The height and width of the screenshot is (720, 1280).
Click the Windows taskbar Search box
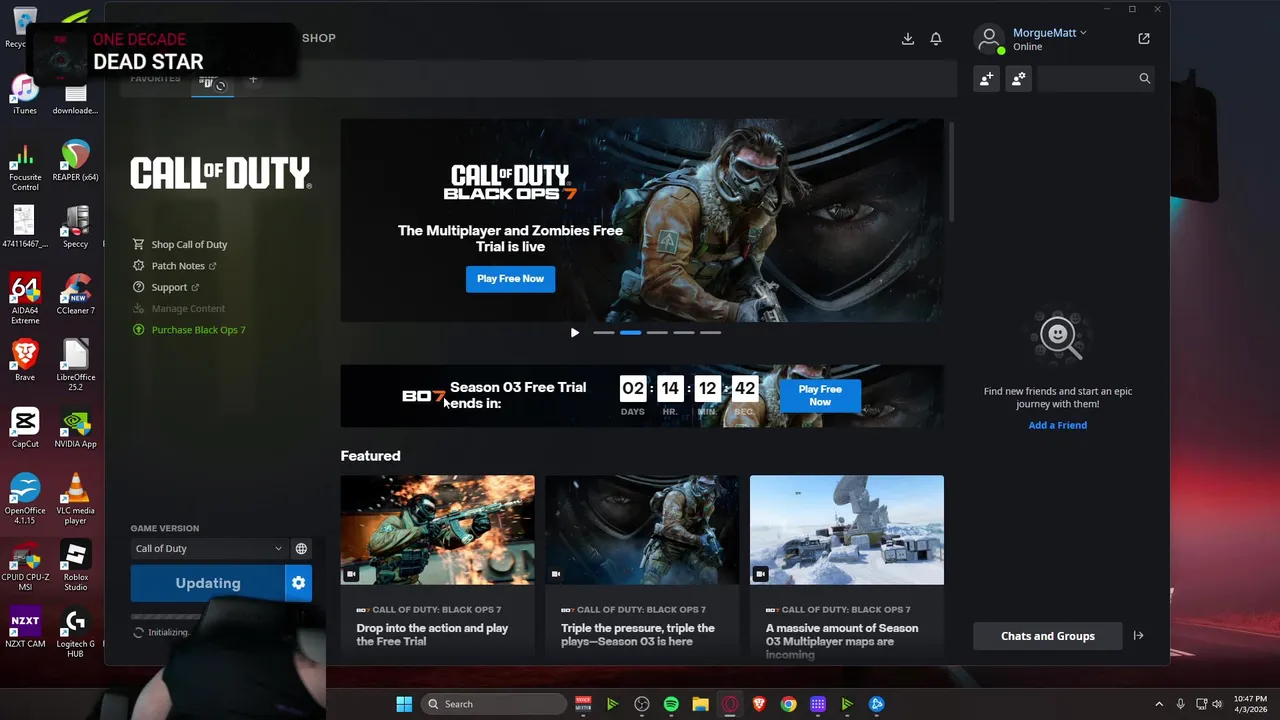point(494,704)
